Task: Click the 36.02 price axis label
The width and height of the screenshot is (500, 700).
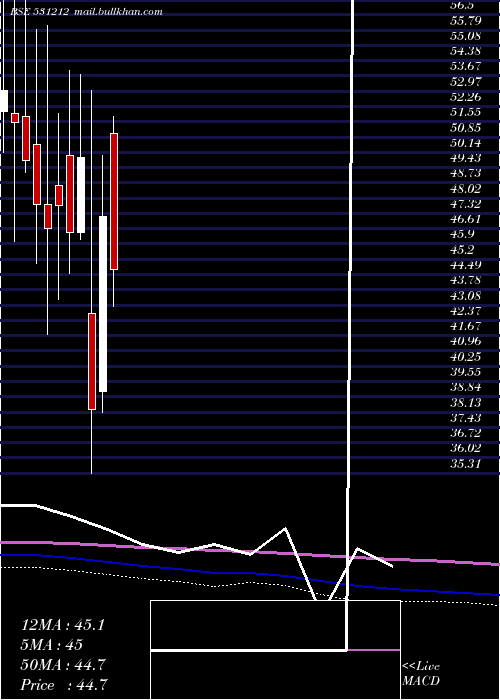Action: 466,449
